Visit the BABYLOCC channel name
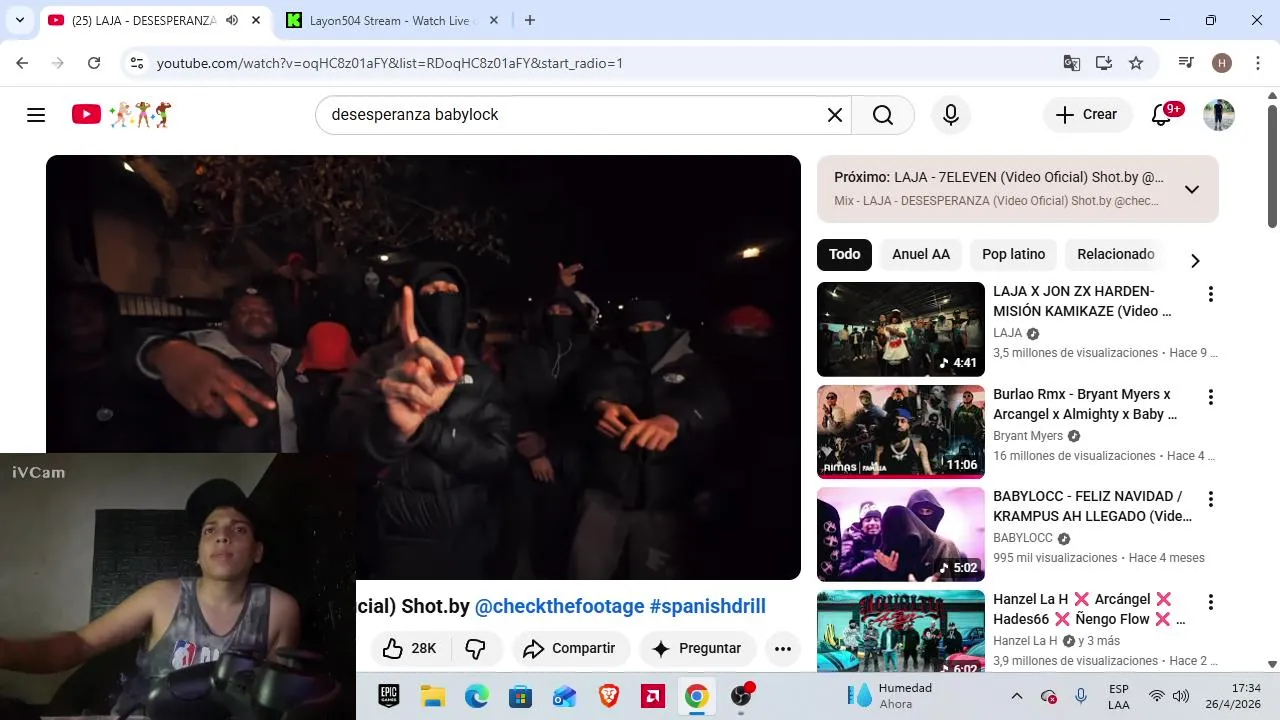 click(x=1023, y=538)
